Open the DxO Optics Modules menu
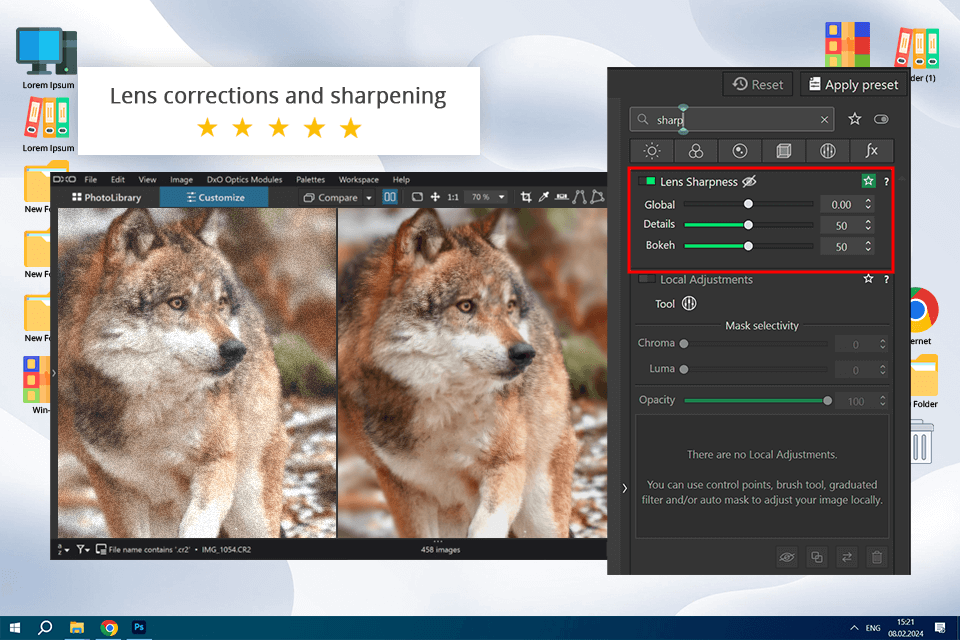Image resolution: width=960 pixels, height=640 pixels. tap(244, 180)
